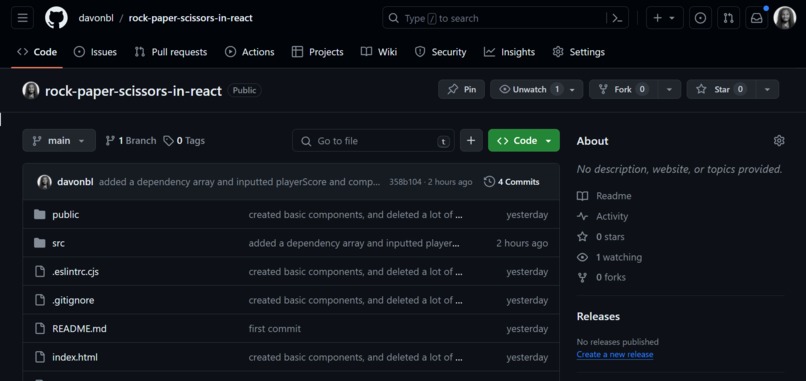
Task: Open the issues icon in top bar
Action: (700, 18)
